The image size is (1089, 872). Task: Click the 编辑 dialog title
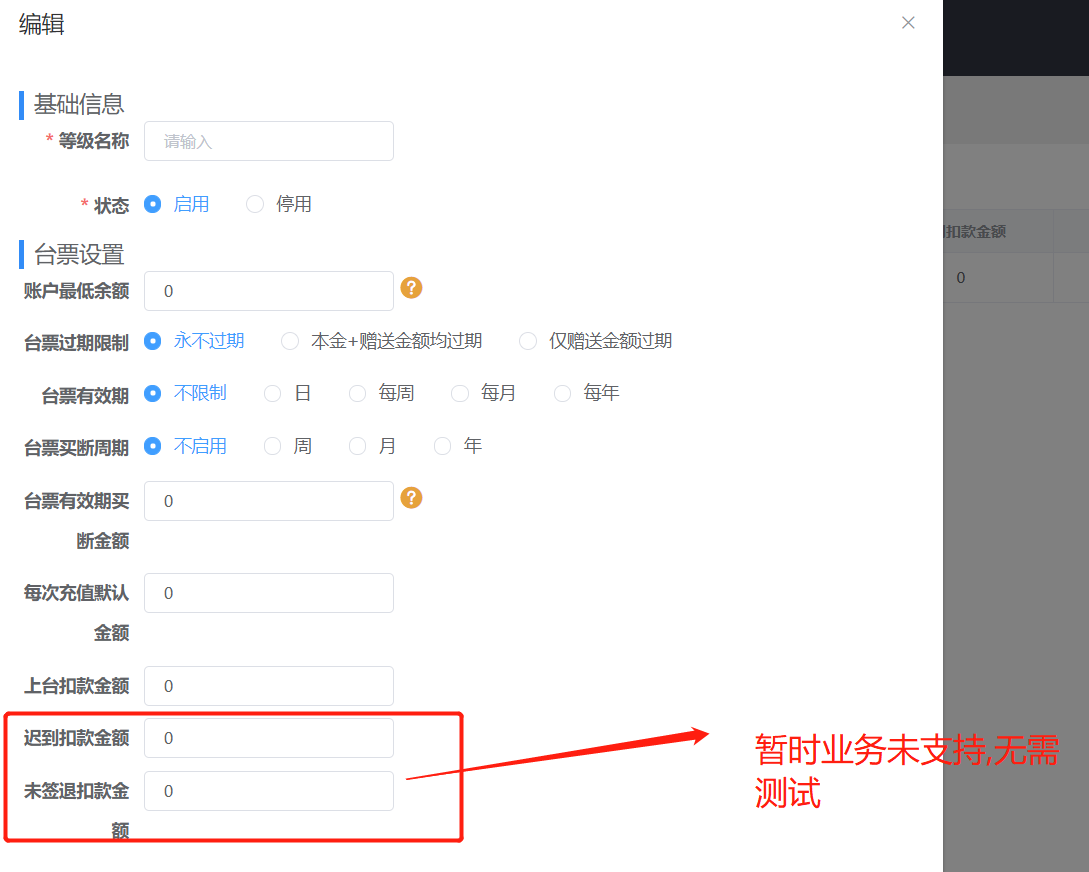42,24
